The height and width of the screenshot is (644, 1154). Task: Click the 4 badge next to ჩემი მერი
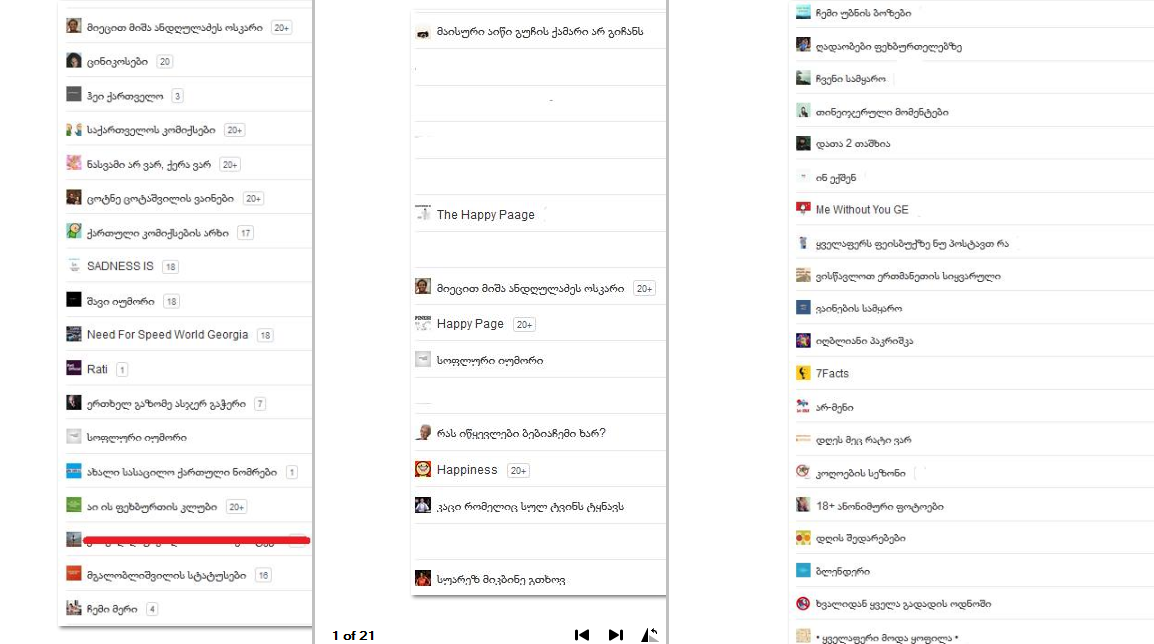coord(152,609)
